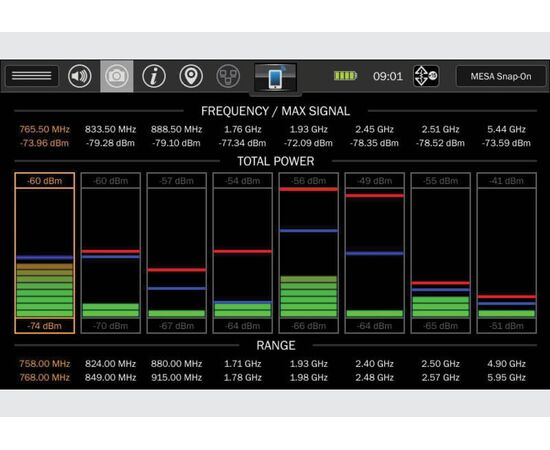Open the hamburger menu button
Screen dimensions: 550x450
coord(32,76)
